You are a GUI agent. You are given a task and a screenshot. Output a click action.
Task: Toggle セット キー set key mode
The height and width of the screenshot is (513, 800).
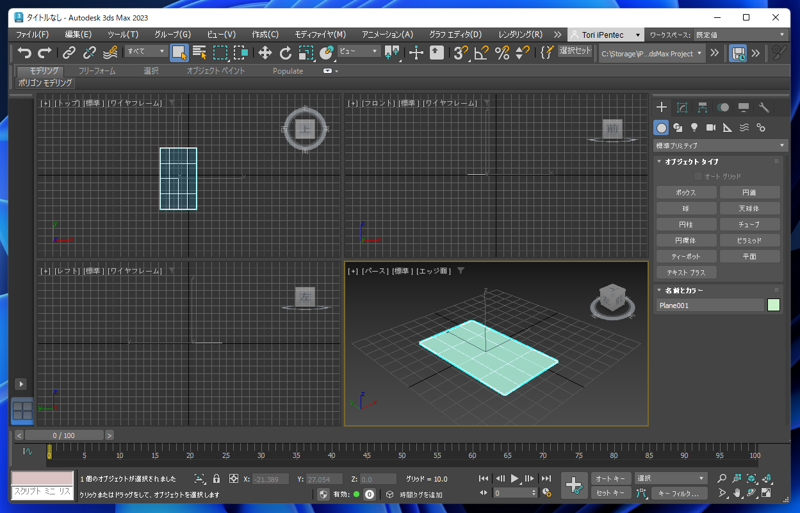611,493
